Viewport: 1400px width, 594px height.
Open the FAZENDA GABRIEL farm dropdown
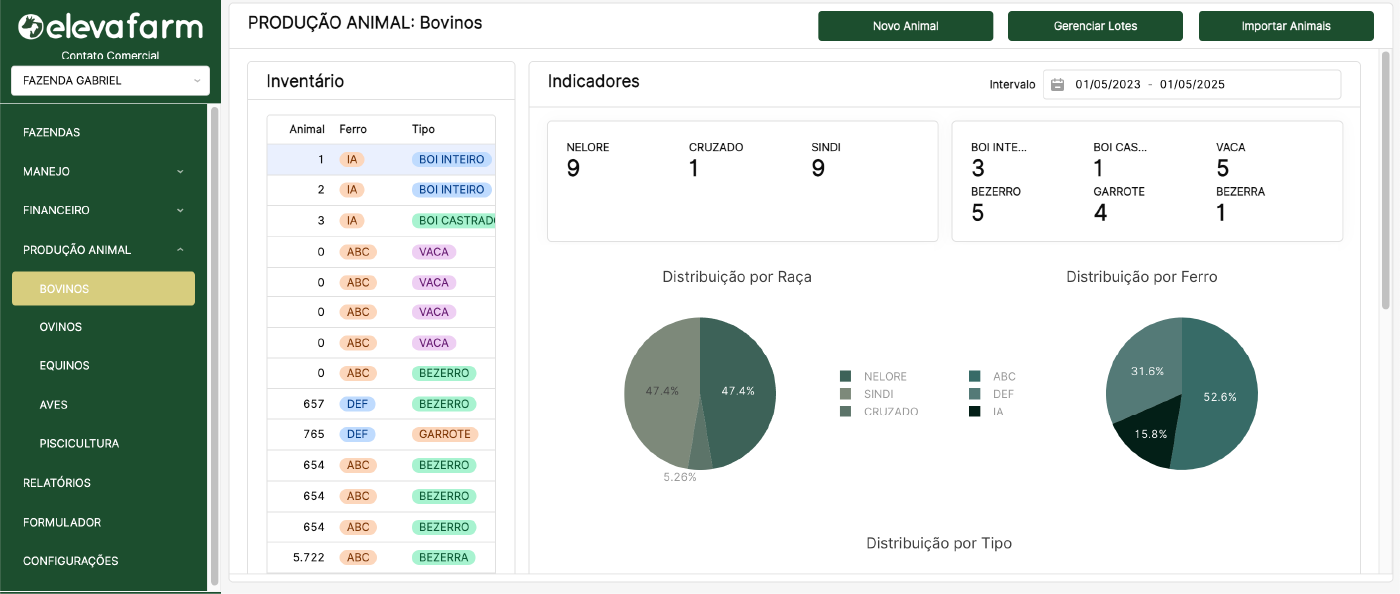[x=110, y=81]
